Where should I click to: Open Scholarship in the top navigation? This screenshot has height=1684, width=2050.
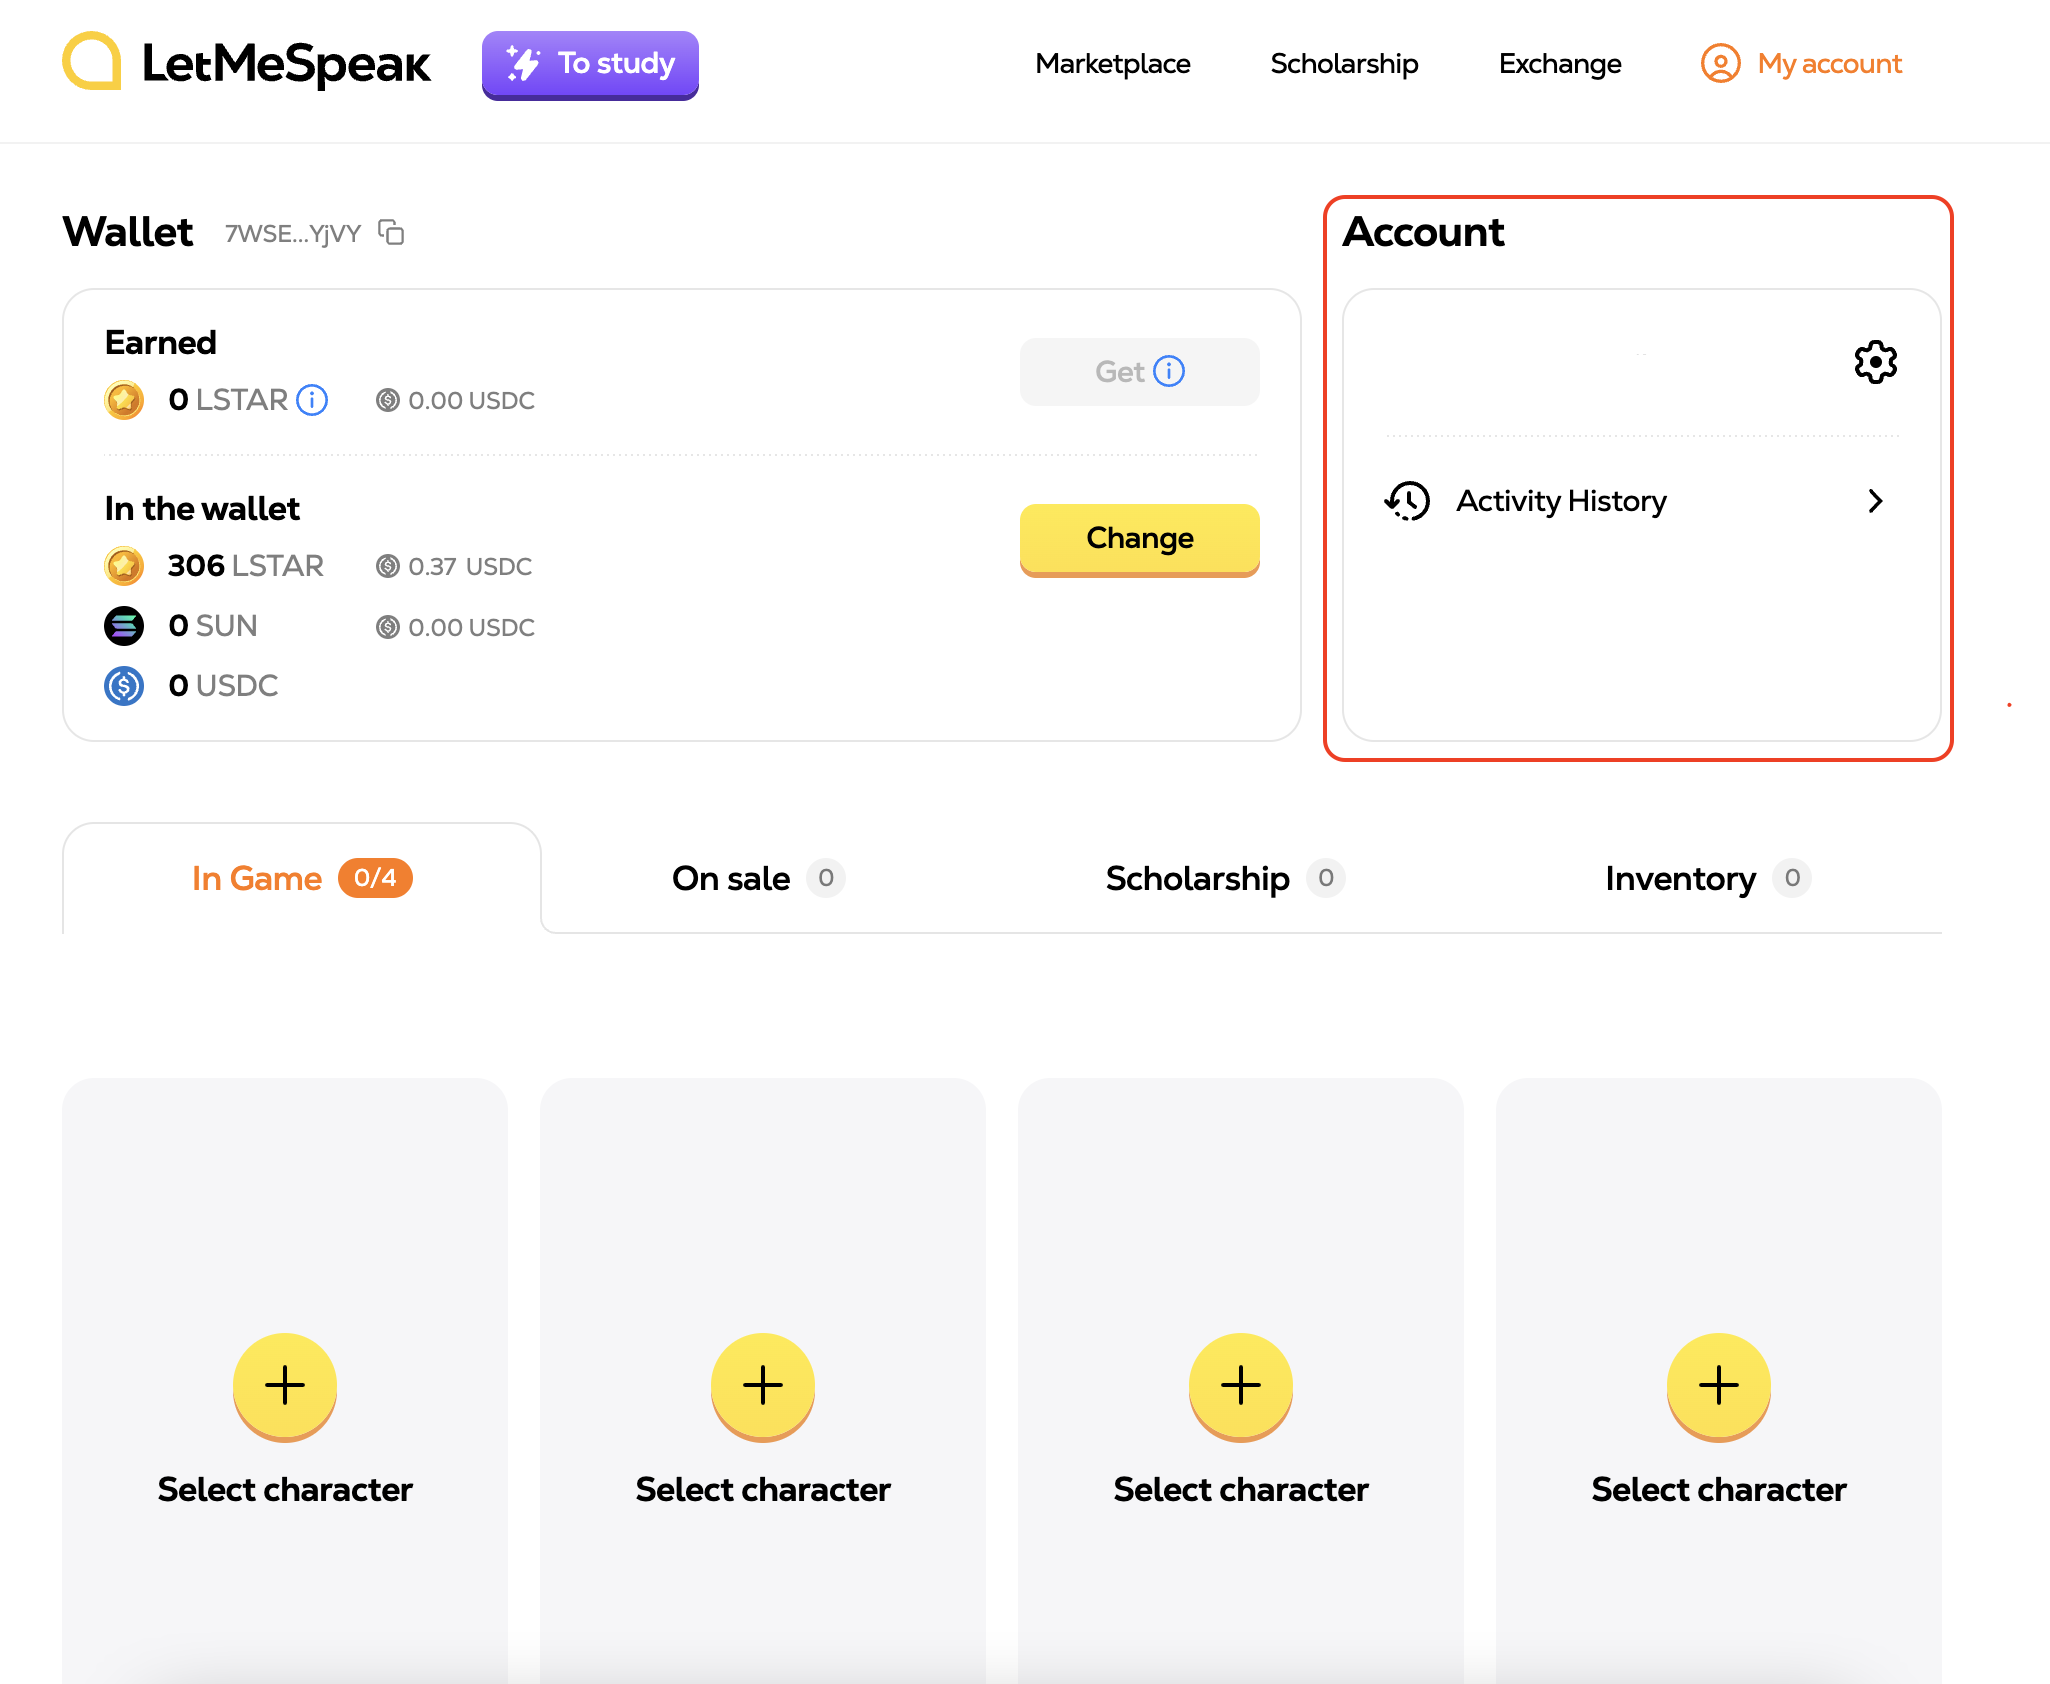coord(1344,63)
